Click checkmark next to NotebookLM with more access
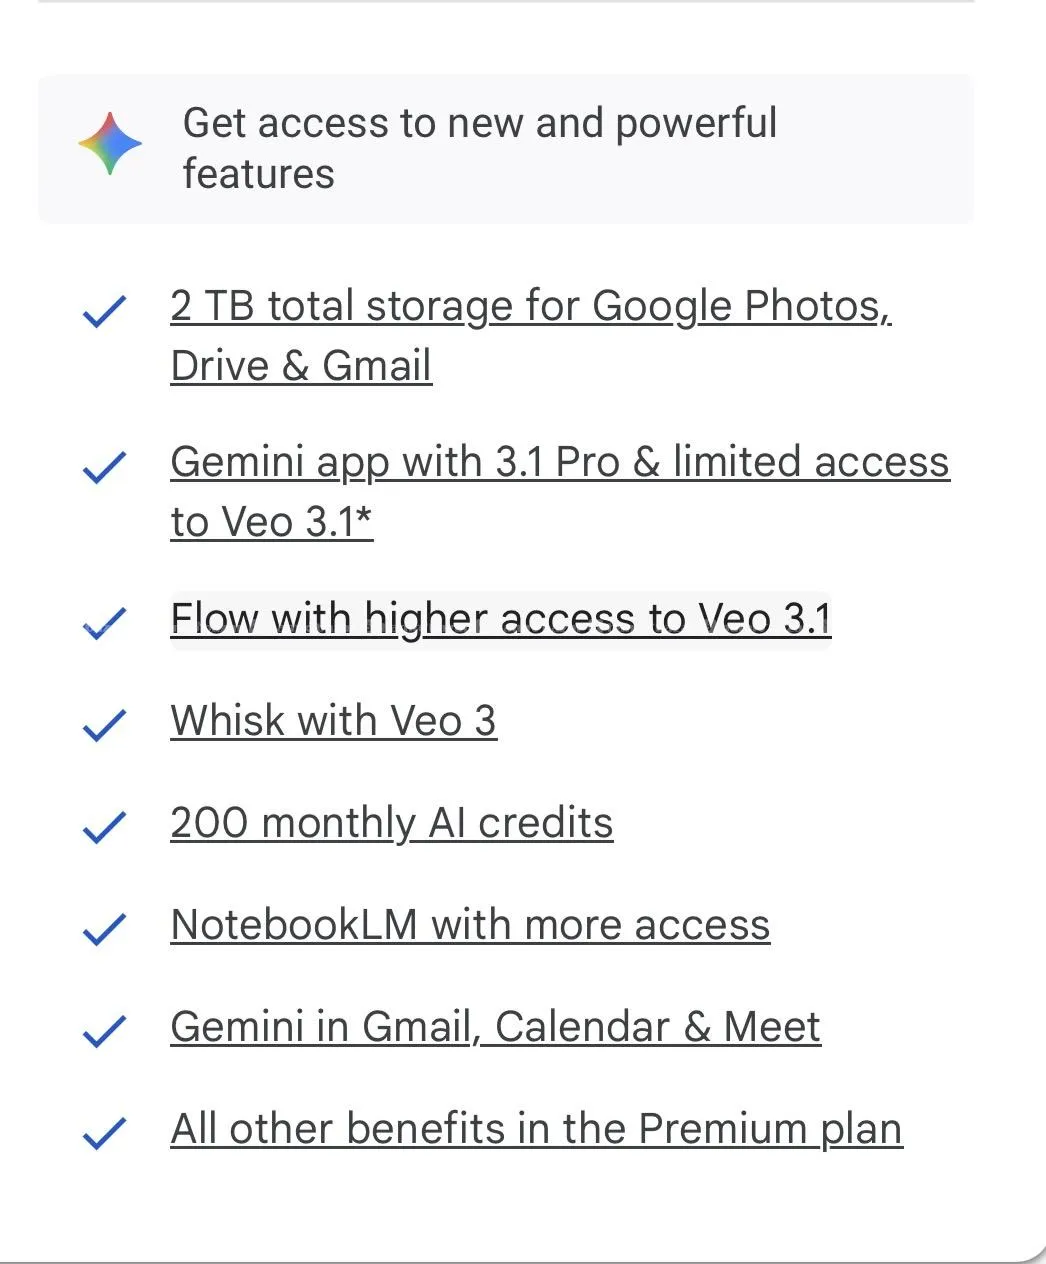Image resolution: width=1046 pixels, height=1264 pixels. coord(104,929)
